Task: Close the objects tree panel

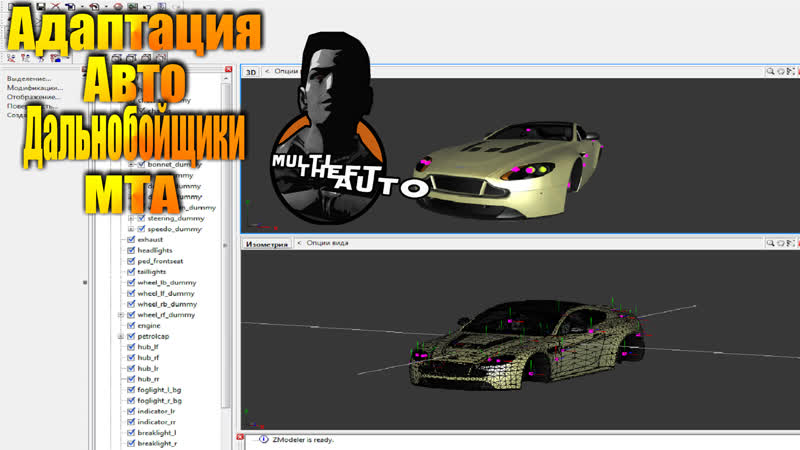Action: [x=229, y=69]
